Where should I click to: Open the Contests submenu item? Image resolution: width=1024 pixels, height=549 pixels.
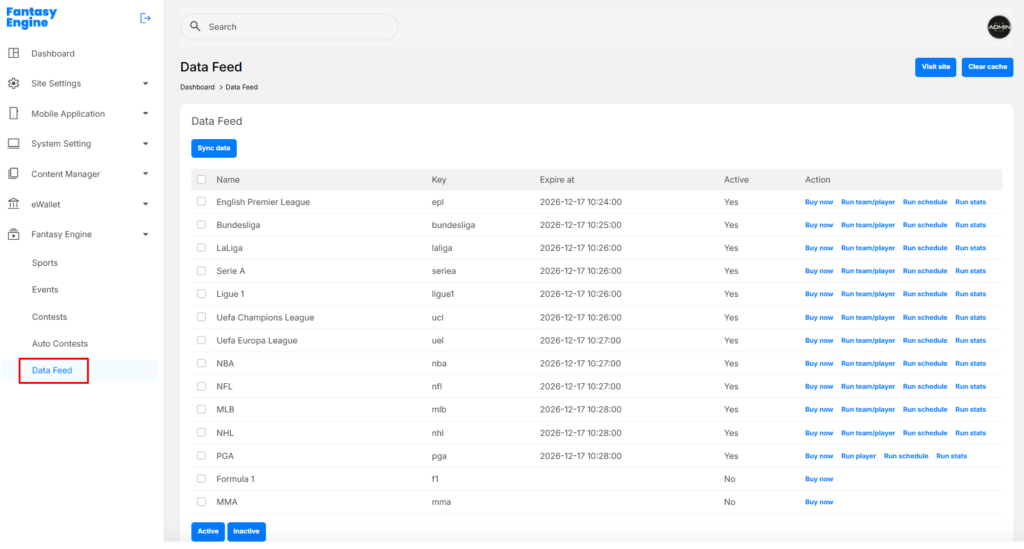pos(49,317)
